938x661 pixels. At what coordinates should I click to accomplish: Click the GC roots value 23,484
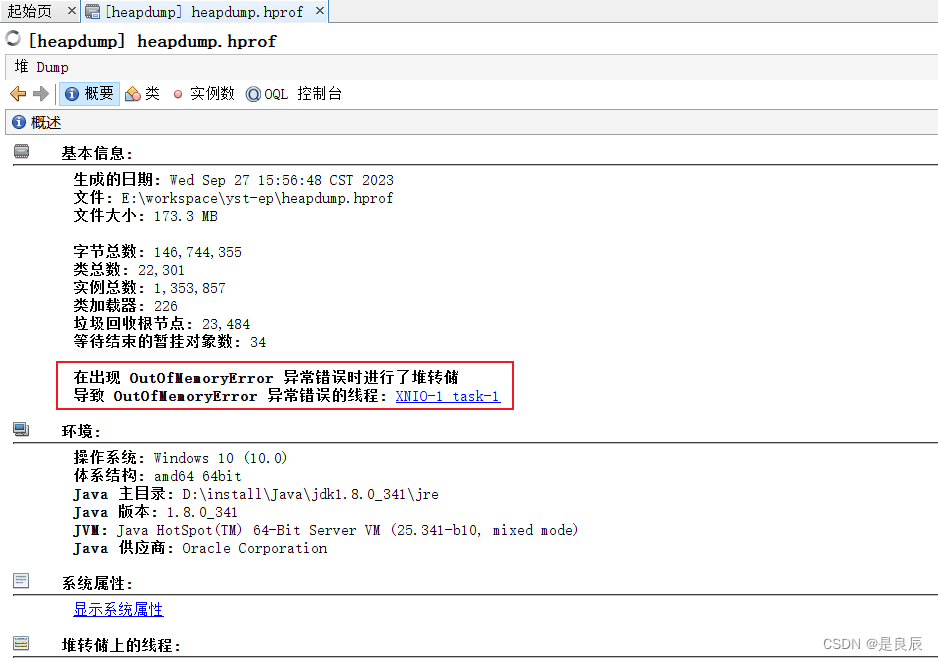tap(226, 324)
